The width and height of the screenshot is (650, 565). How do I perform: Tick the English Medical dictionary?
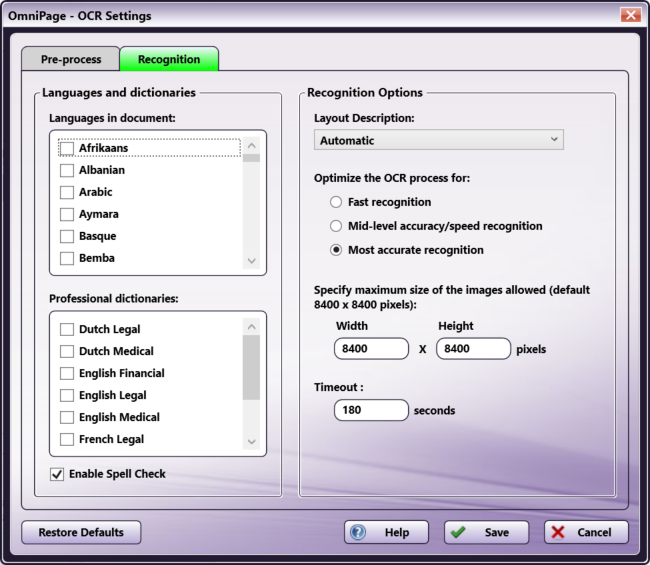pos(67,417)
